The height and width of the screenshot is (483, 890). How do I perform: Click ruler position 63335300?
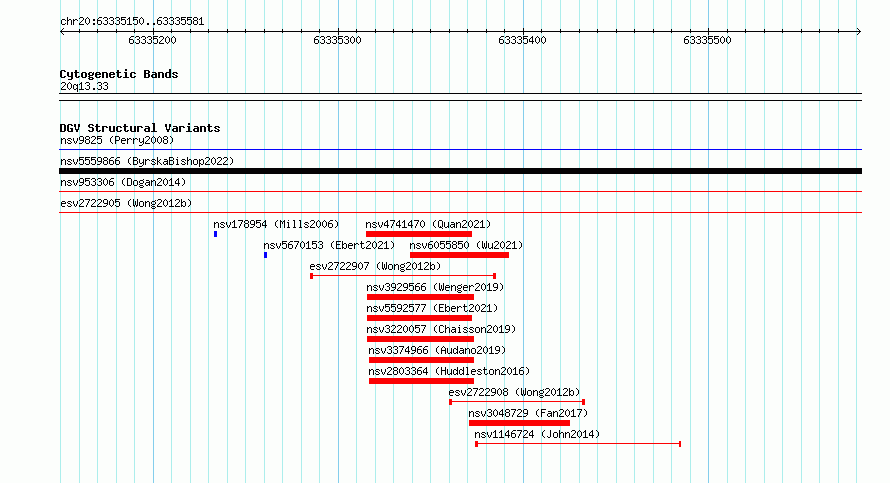point(337,40)
